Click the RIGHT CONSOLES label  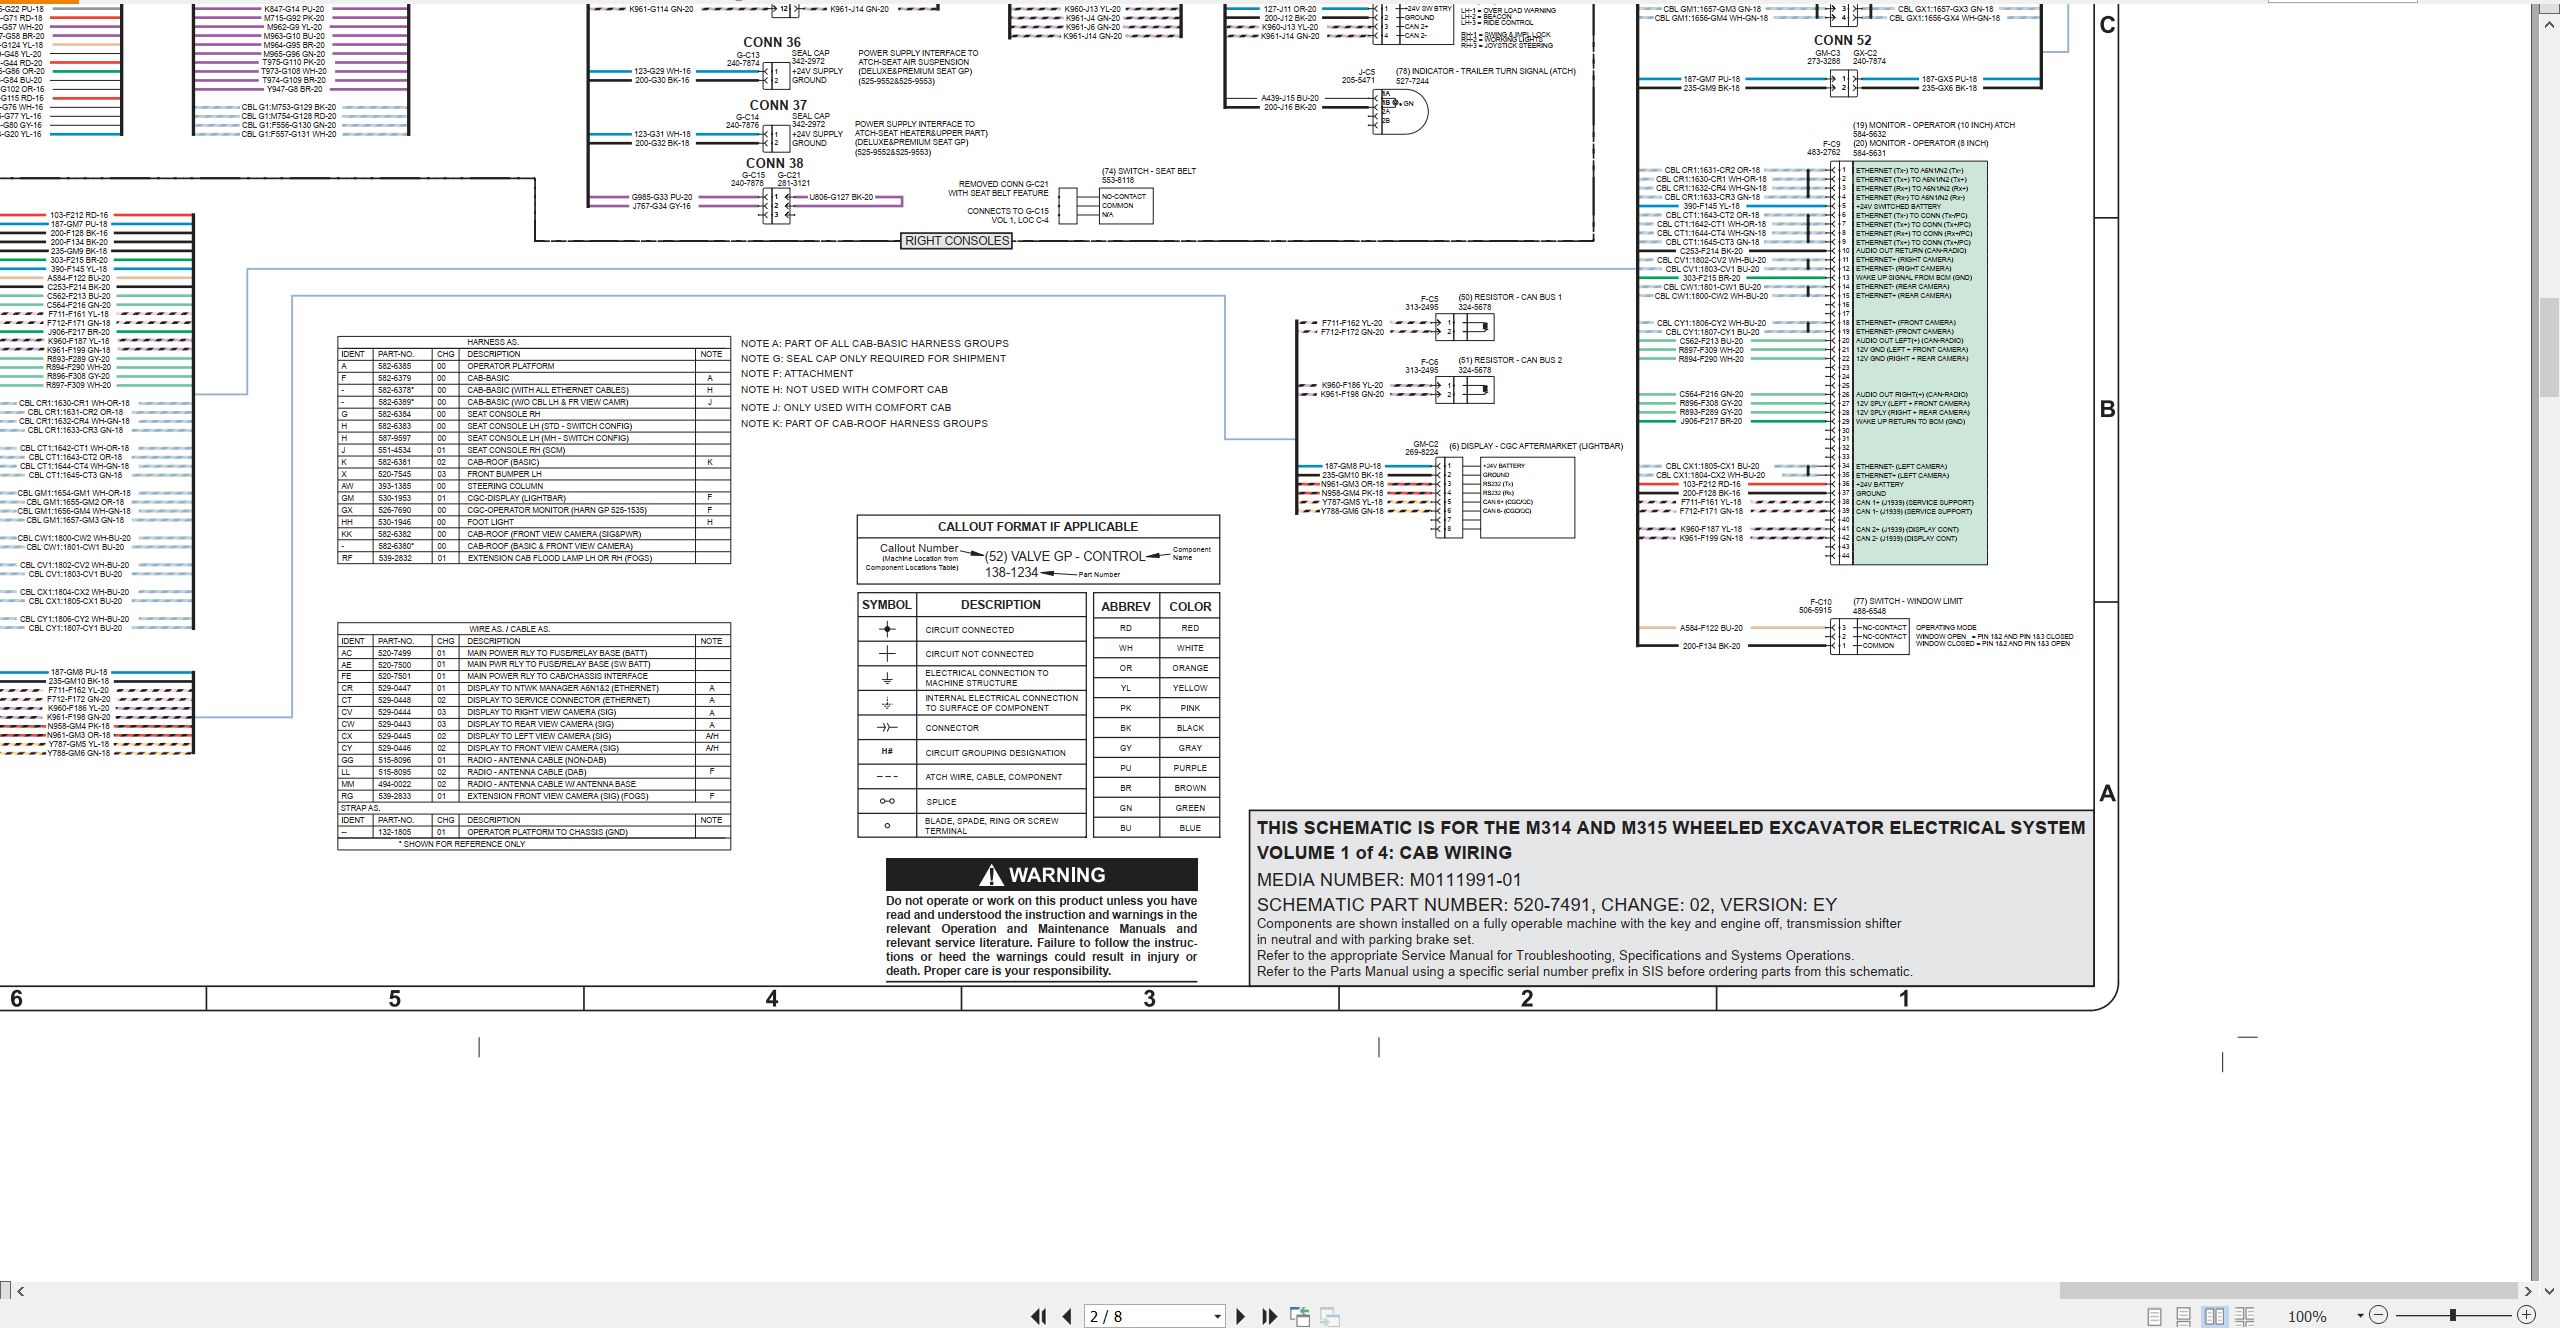[x=957, y=241]
